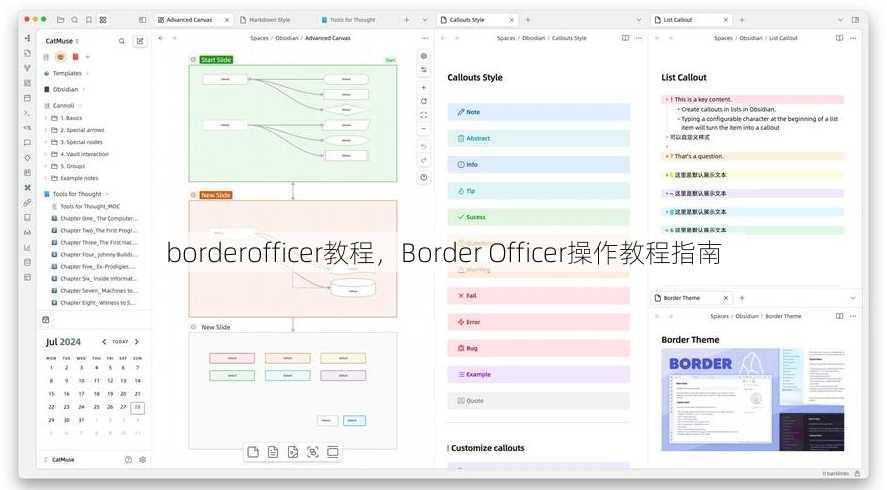Create a new note with the pencil icon
Image resolution: width=887 pixels, height=490 pixels.
[x=140, y=41]
